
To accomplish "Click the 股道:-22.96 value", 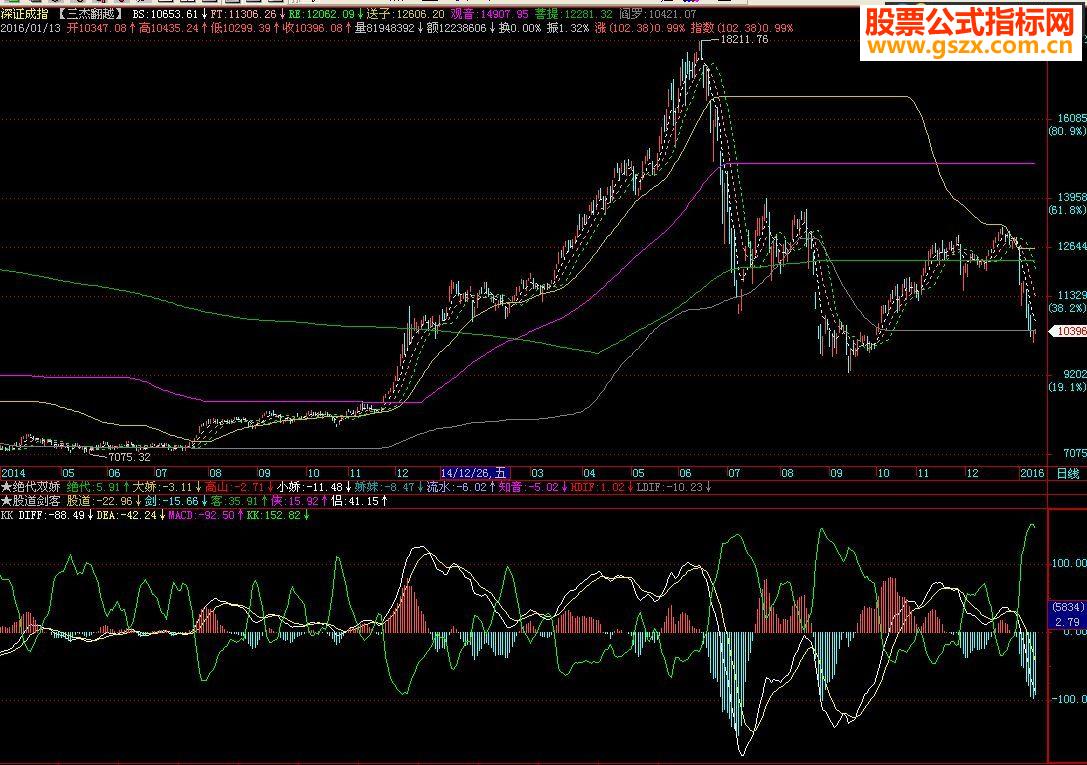I will click(x=99, y=501).
